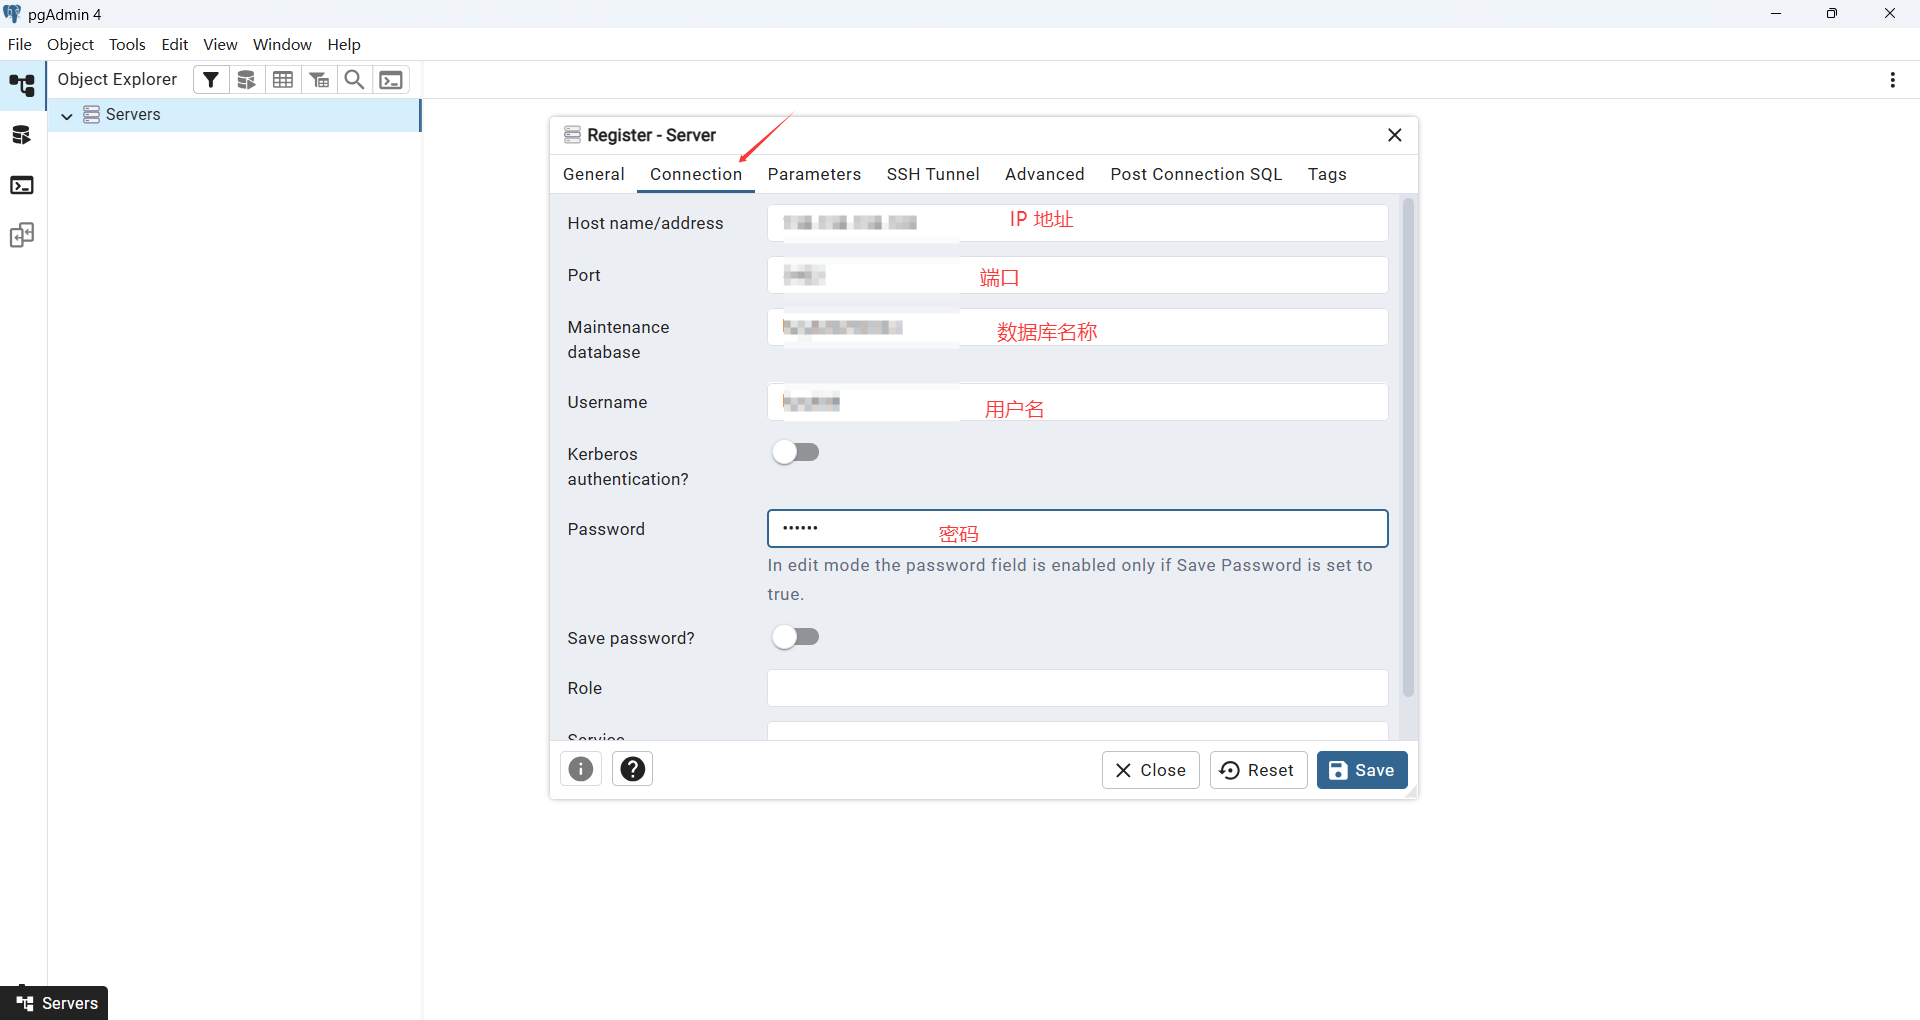Open the Window menu
1920x1020 pixels.
pos(282,45)
